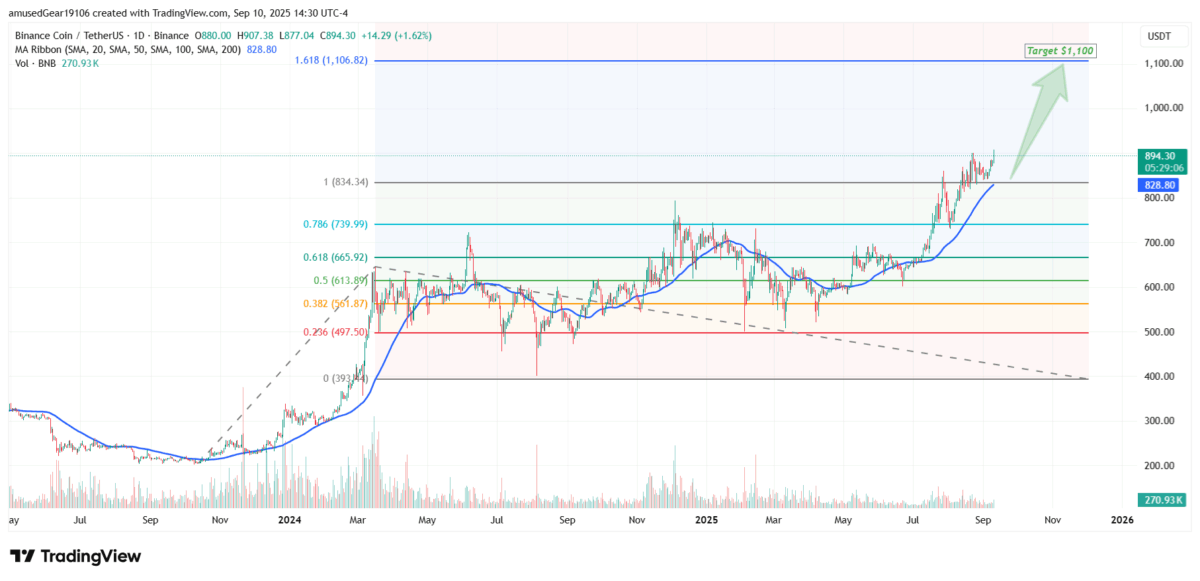Click the TradingView logo at bottom left
Image resolution: width=1200 pixels, height=581 pixels.
click(x=75, y=556)
